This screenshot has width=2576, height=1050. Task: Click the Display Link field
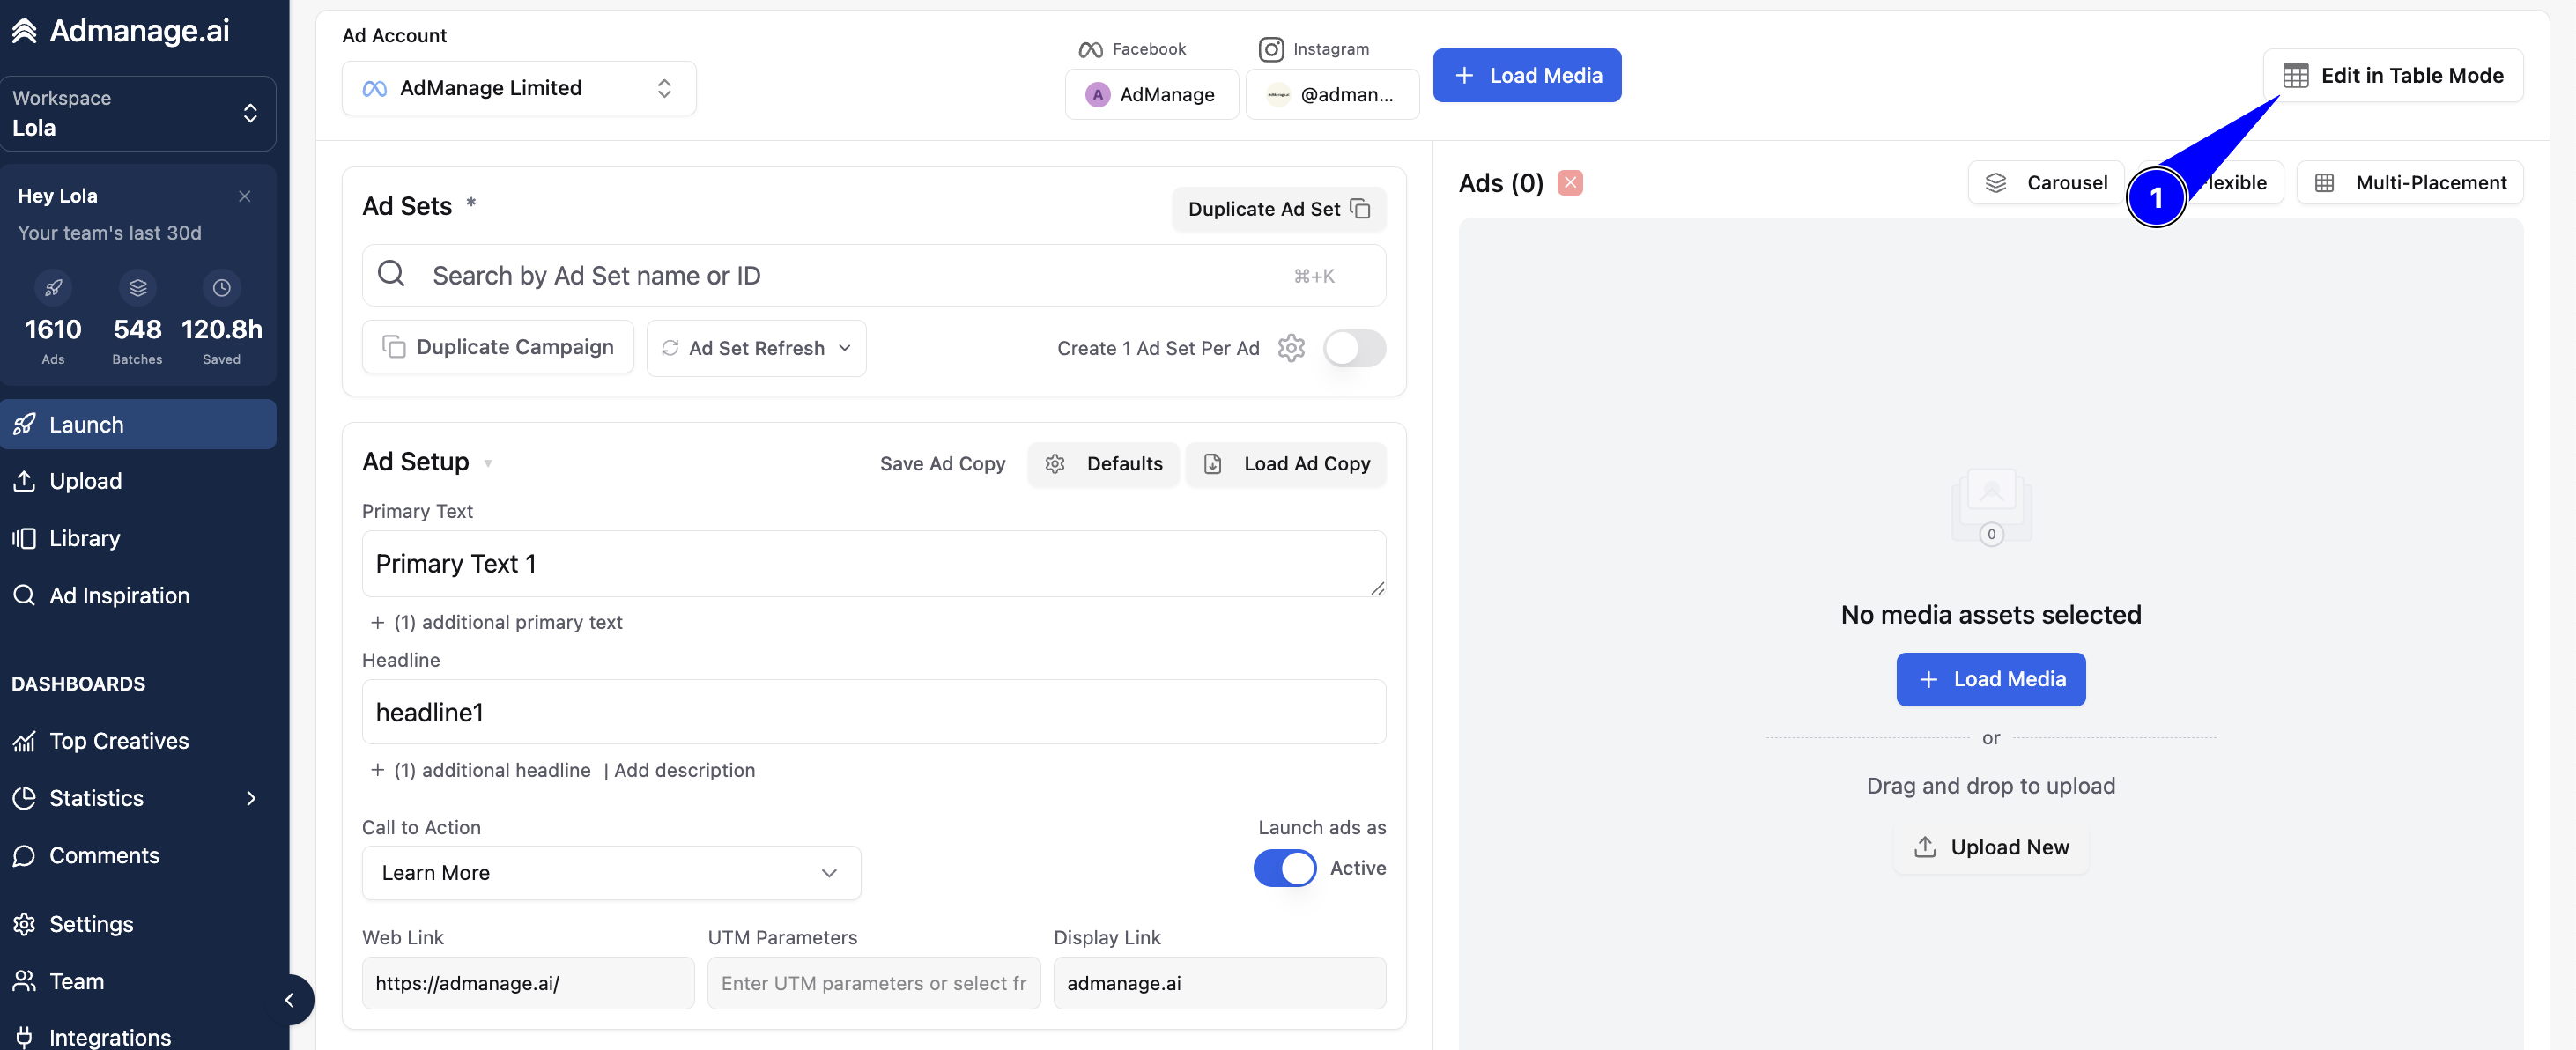1220,983
